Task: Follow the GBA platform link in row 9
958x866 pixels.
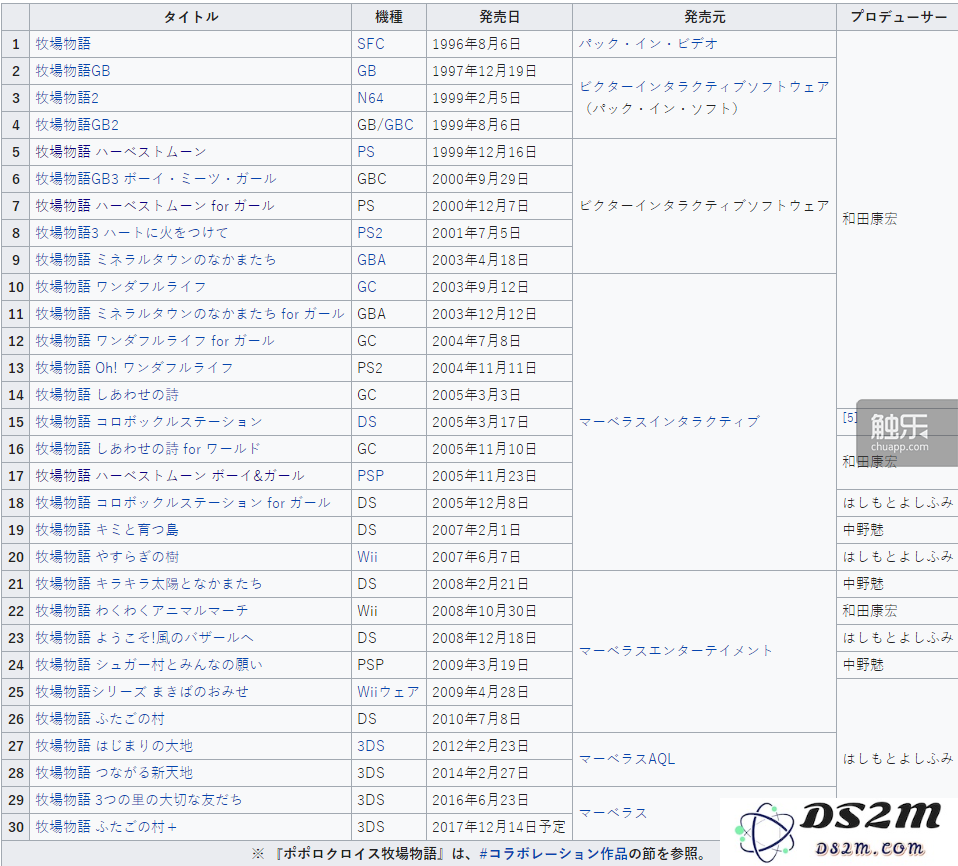Action: click(x=371, y=260)
